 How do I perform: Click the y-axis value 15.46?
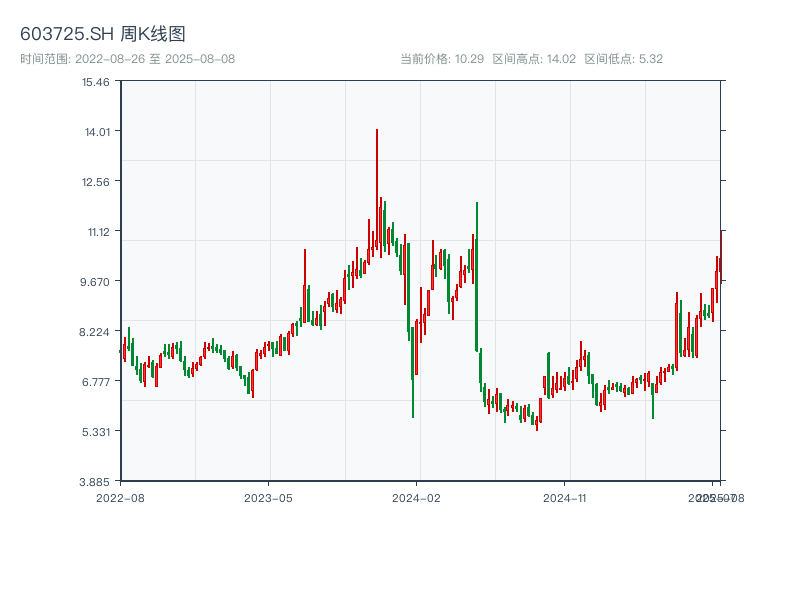pyautogui.click(x=96, y=82)
